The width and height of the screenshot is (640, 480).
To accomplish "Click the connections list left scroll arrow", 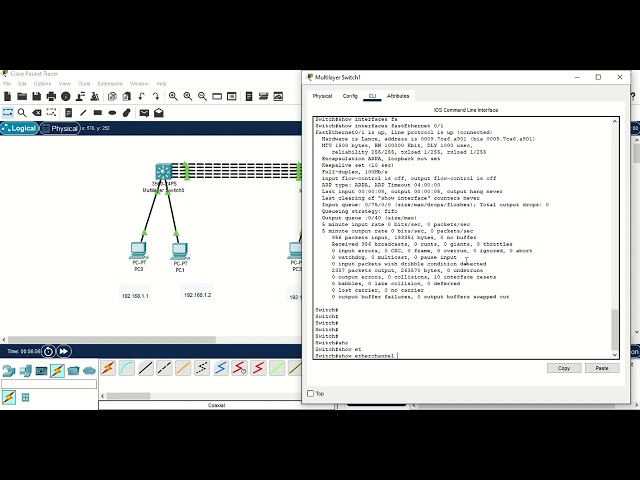I will pos(102,396).
